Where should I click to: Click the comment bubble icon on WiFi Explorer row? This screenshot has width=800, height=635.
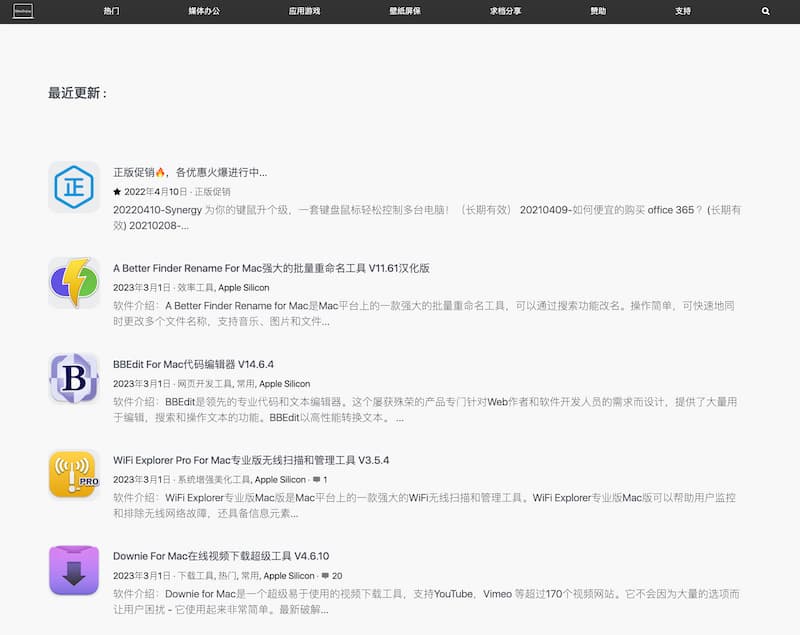pyautogui.click(x=316, y=479)
